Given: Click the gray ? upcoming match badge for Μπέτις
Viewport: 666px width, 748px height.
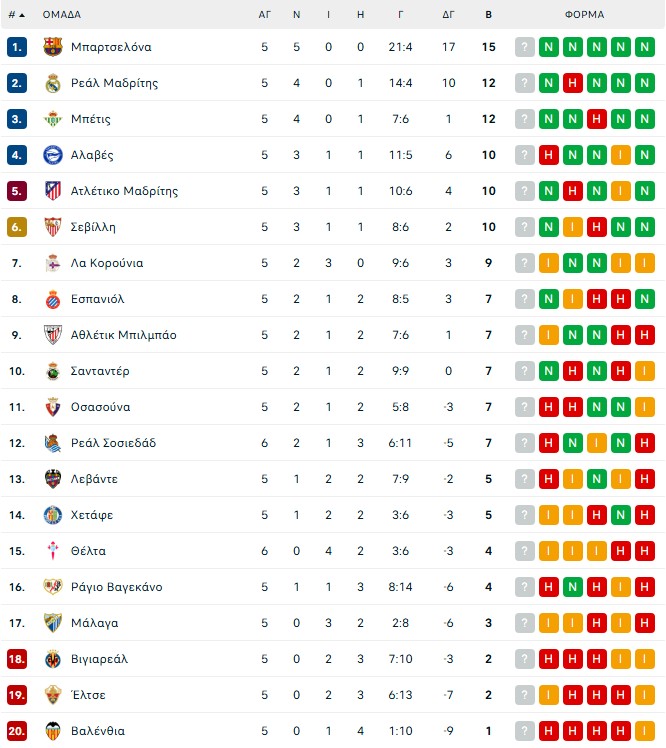Looking at the screenshot, I should point(525,119).
